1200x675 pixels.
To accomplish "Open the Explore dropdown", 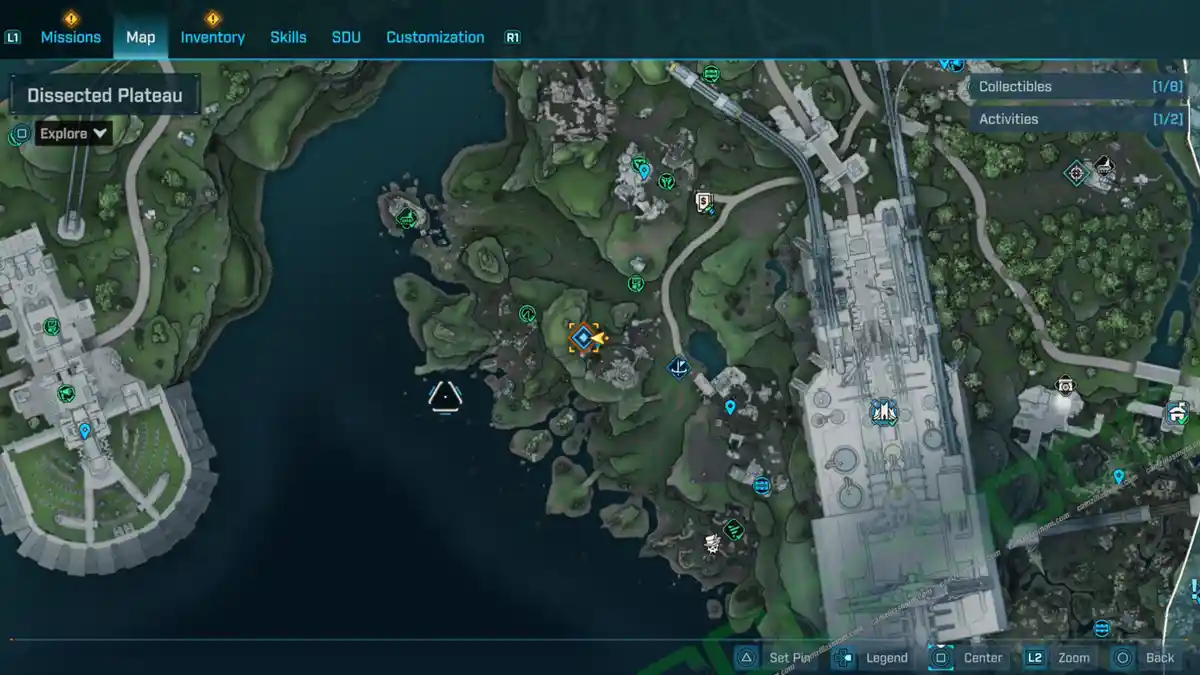I will pos(74,133).
